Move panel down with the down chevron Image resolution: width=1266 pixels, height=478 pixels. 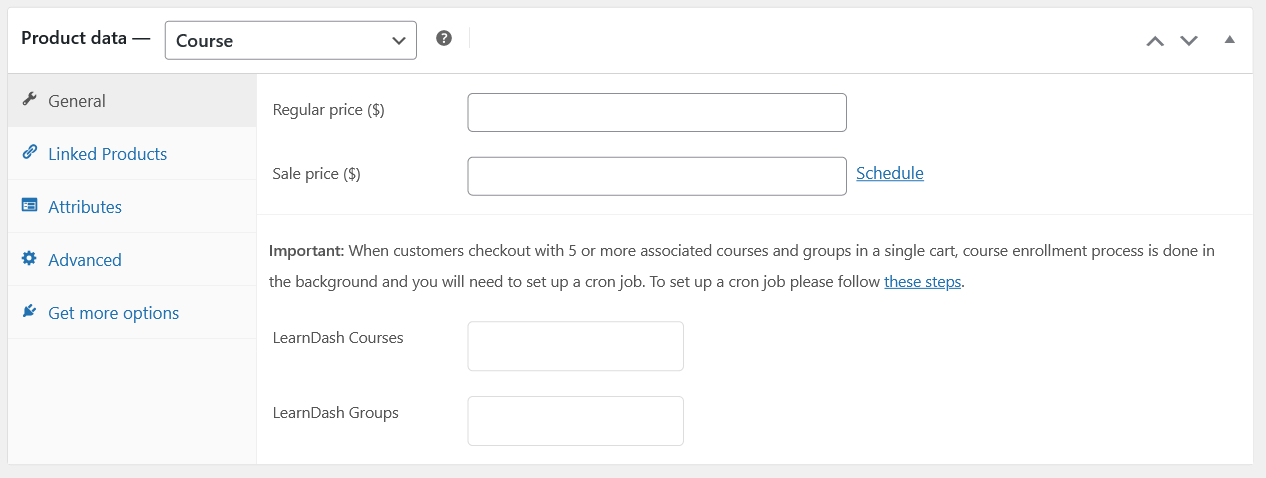(x=1189, y=41)
